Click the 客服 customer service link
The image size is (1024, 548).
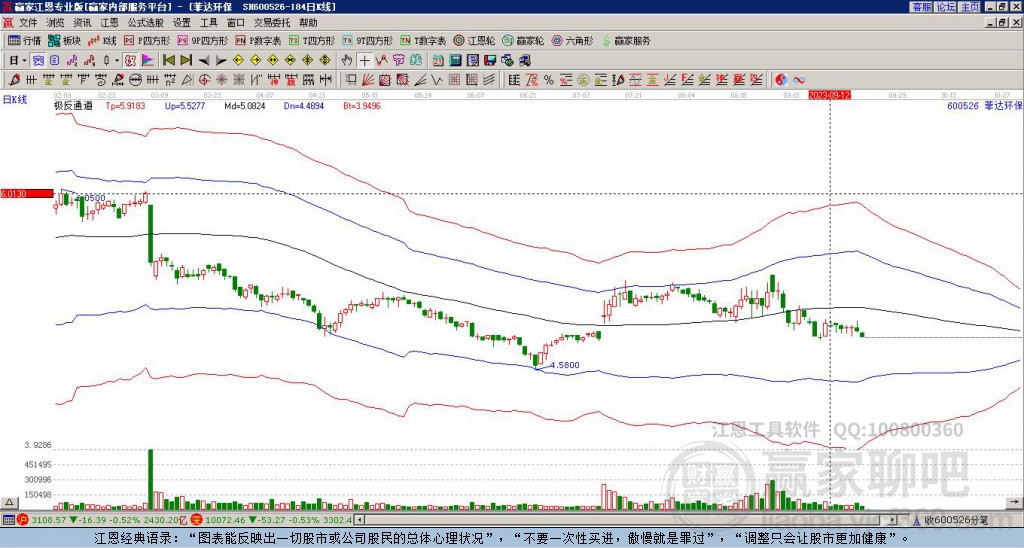[921, 7]
